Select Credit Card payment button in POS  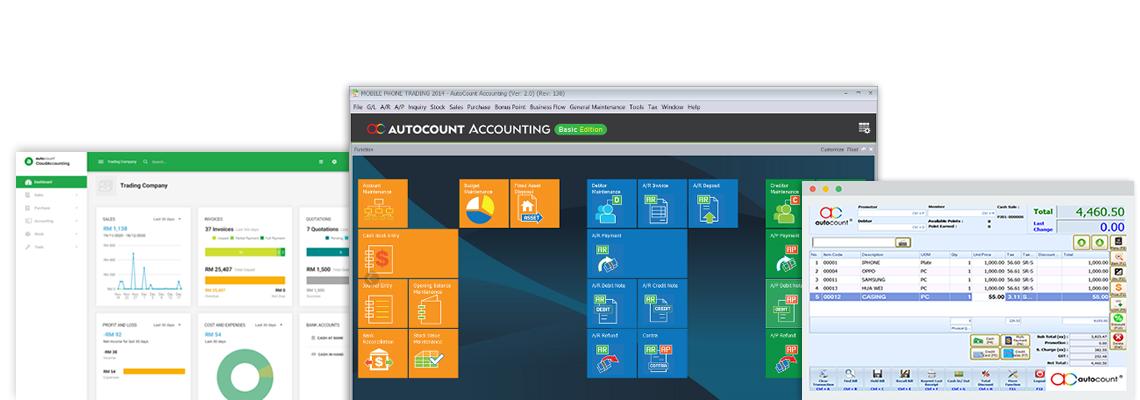pos(984,353)
